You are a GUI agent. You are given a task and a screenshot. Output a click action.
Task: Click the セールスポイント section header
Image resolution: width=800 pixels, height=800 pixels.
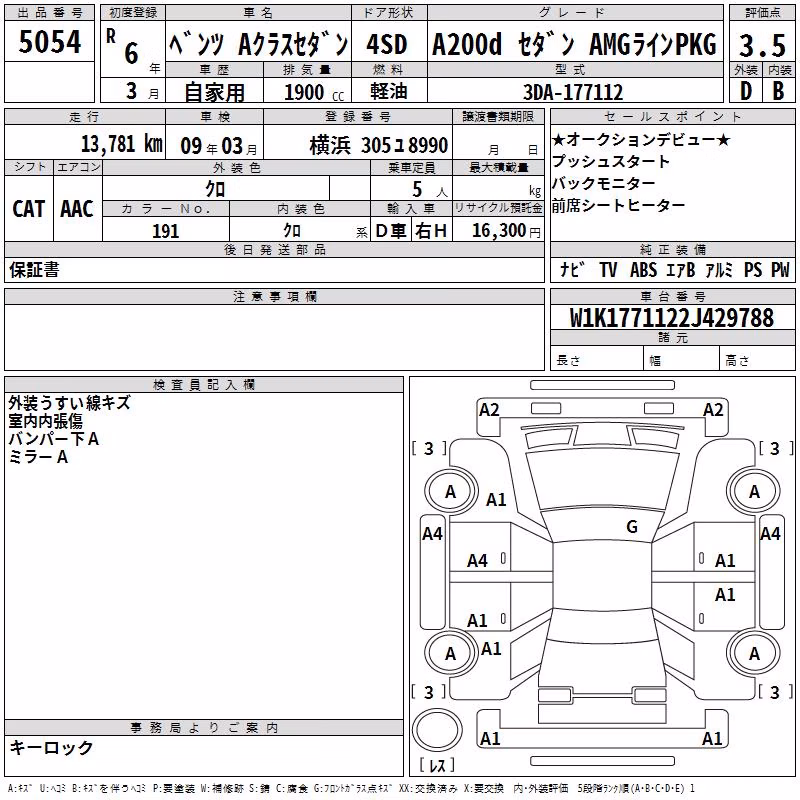tap(672, 117)
